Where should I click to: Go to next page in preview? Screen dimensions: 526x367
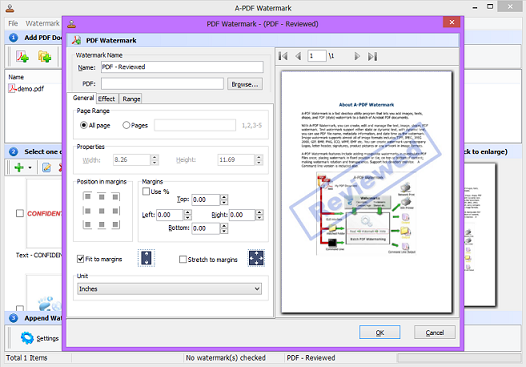click(x=357, y=56)
